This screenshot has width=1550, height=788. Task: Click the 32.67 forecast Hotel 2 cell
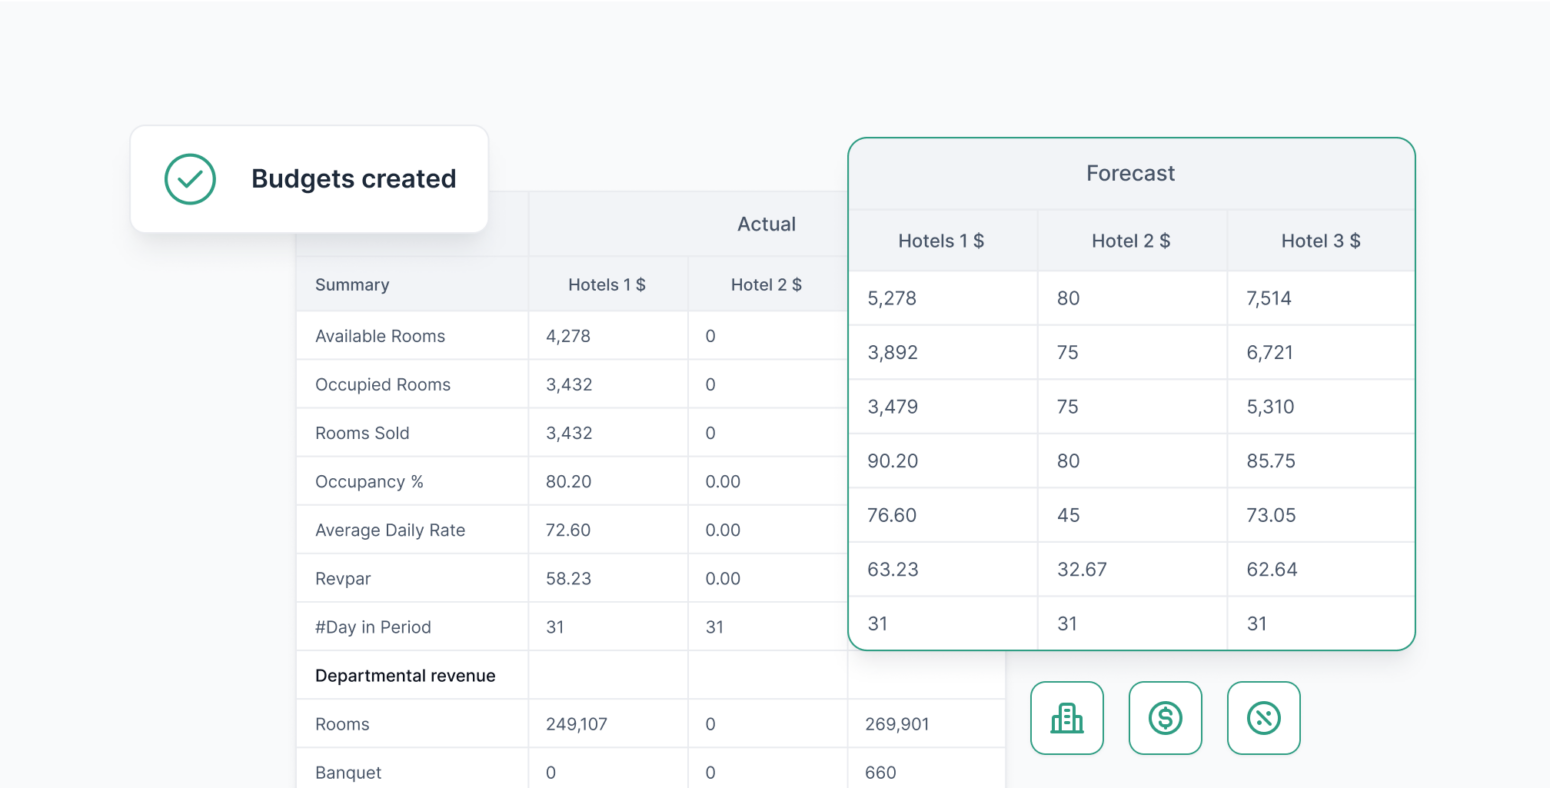coord(1132,569)
